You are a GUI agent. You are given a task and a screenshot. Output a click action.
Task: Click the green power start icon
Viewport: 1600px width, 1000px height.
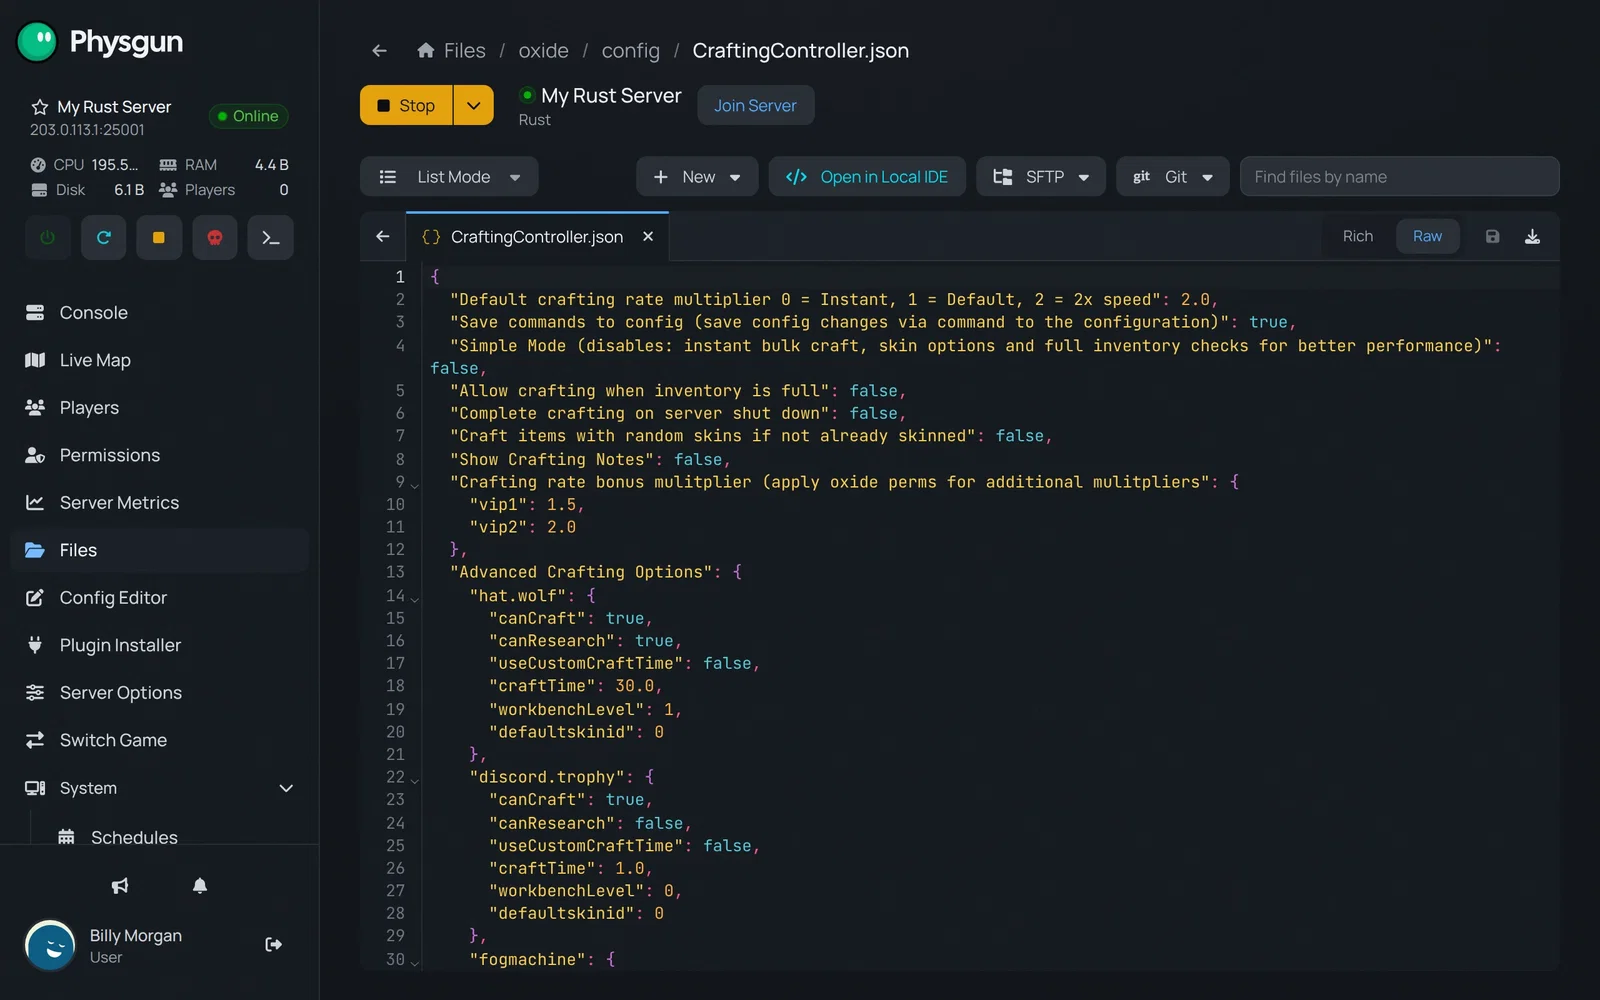[48, 238]
